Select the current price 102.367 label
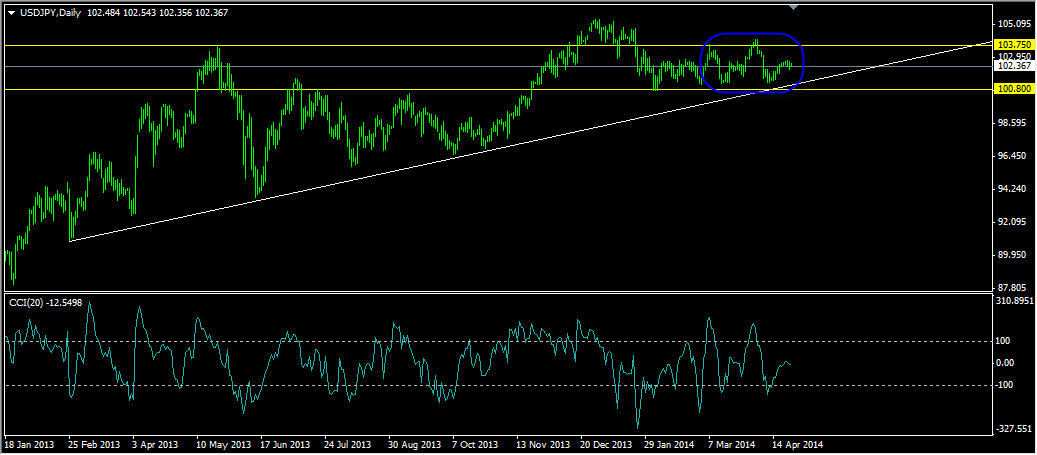Image resolution: width=1037 pixels, height=455 pixels. tap(1015, 66)
